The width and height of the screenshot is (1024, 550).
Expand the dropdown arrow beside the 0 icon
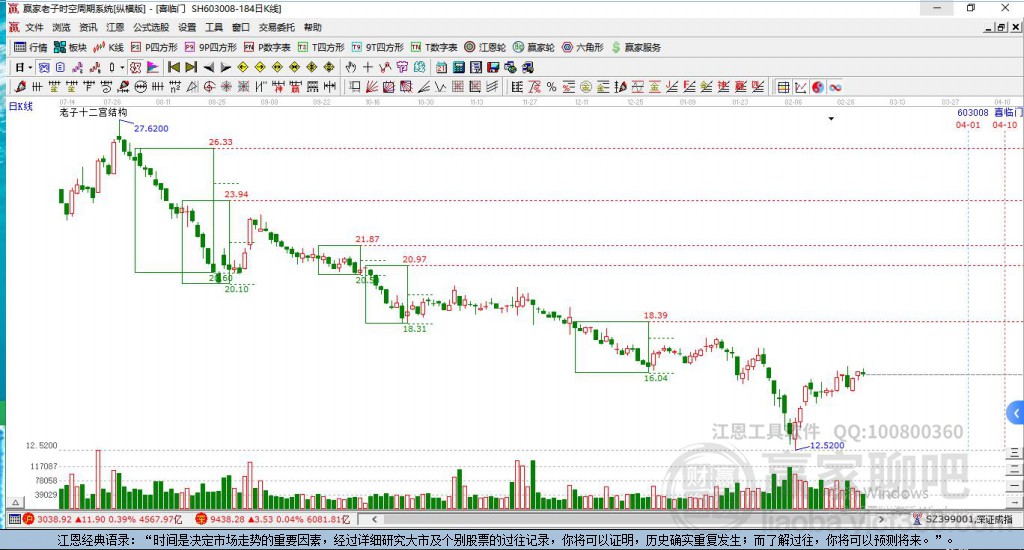click(122, 67)
